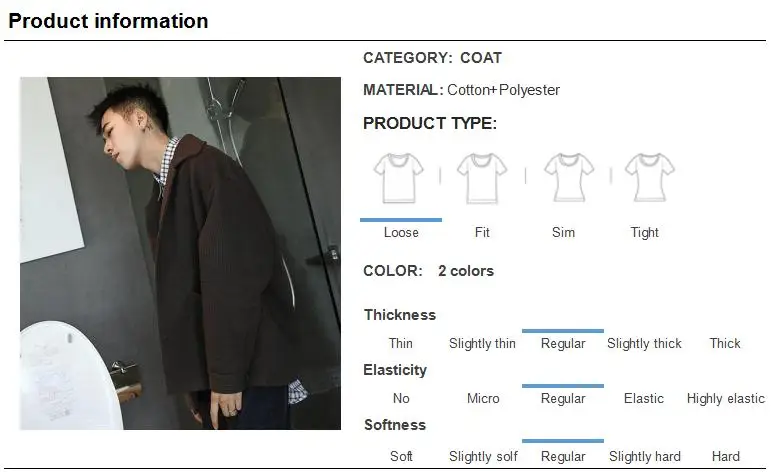Select the Tight t-shirt icon
This screenshot has height=472, width=775.
click(x=649, y=178)
